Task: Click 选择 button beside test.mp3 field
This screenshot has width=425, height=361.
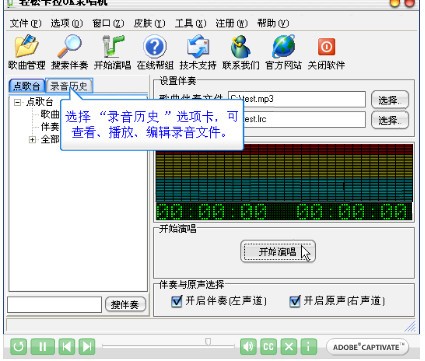Action: (x=390, y=100)
